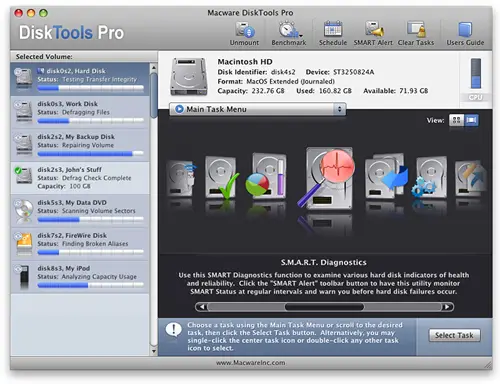
Task: Click the task scroller left arrow
Action: click(x=202, y=307)
